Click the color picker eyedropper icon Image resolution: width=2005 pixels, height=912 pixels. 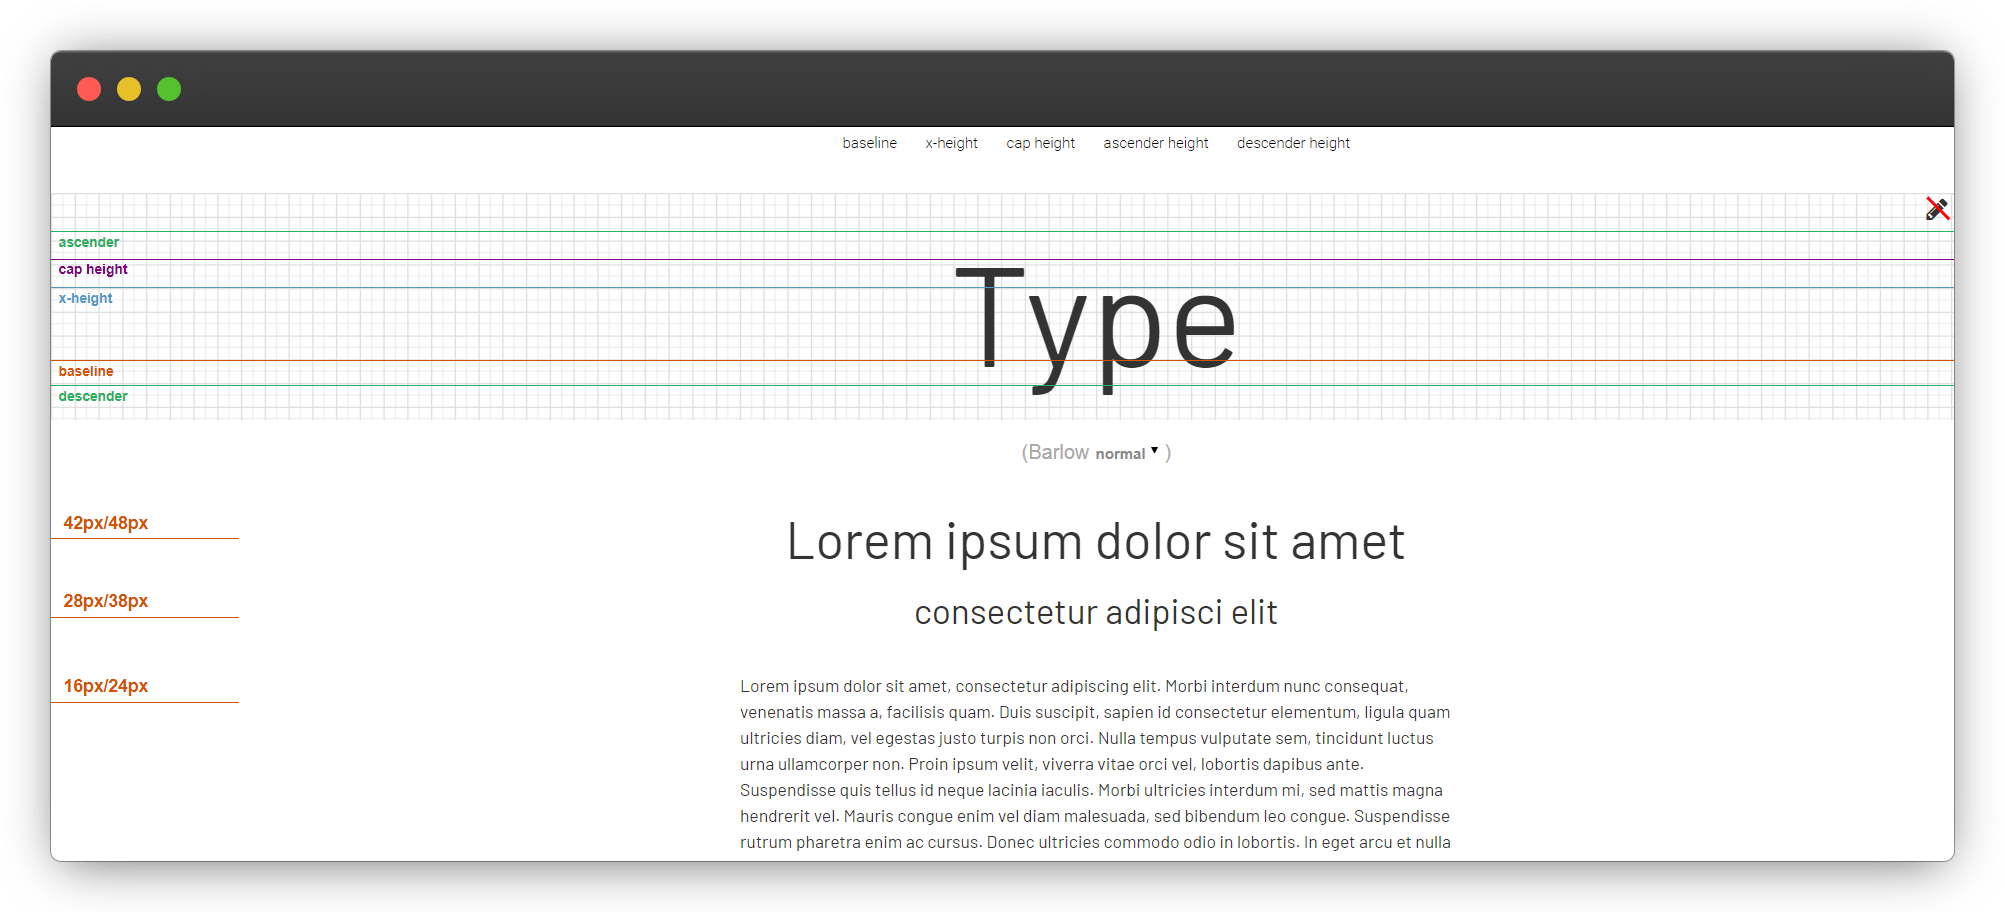tap(1937, 209)
